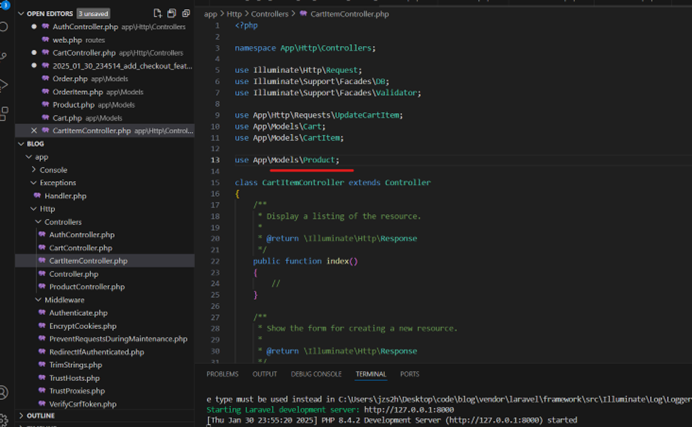
Task: Open the Source Control view
Action: (x=5, y=56)
